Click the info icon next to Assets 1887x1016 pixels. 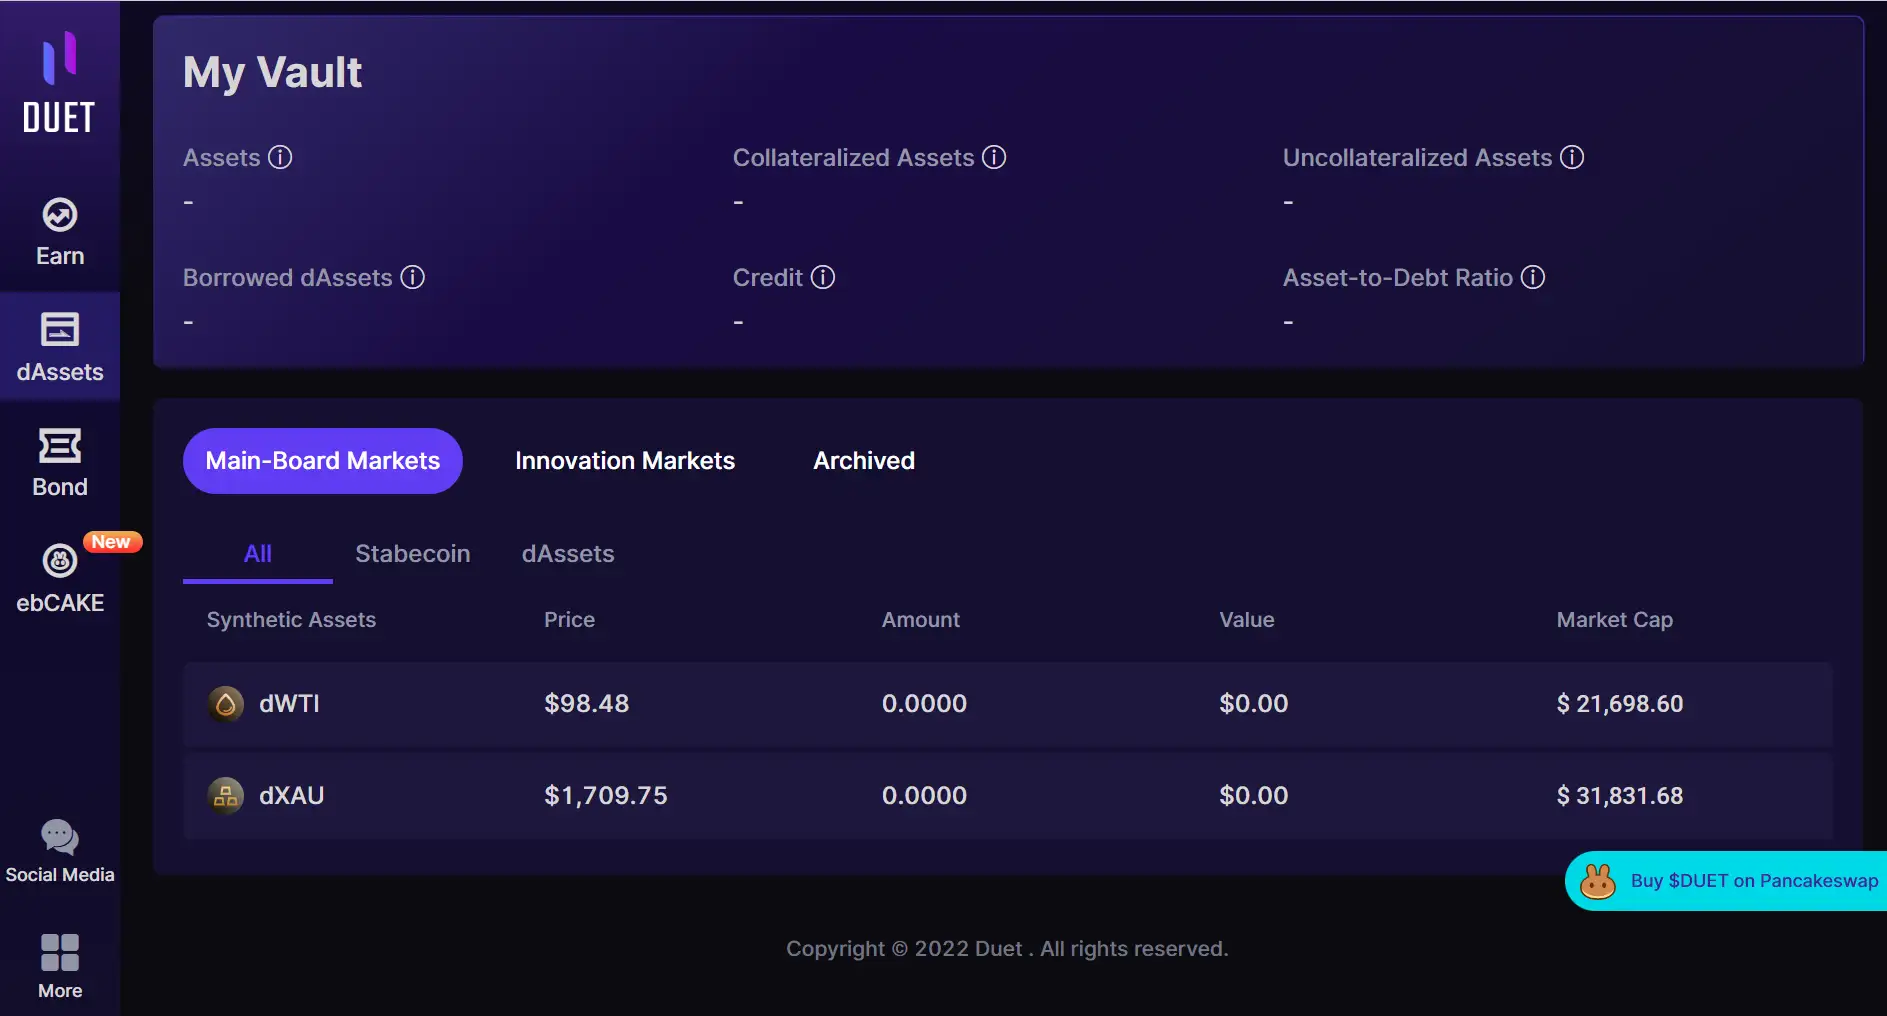click(x=281, y=158)
